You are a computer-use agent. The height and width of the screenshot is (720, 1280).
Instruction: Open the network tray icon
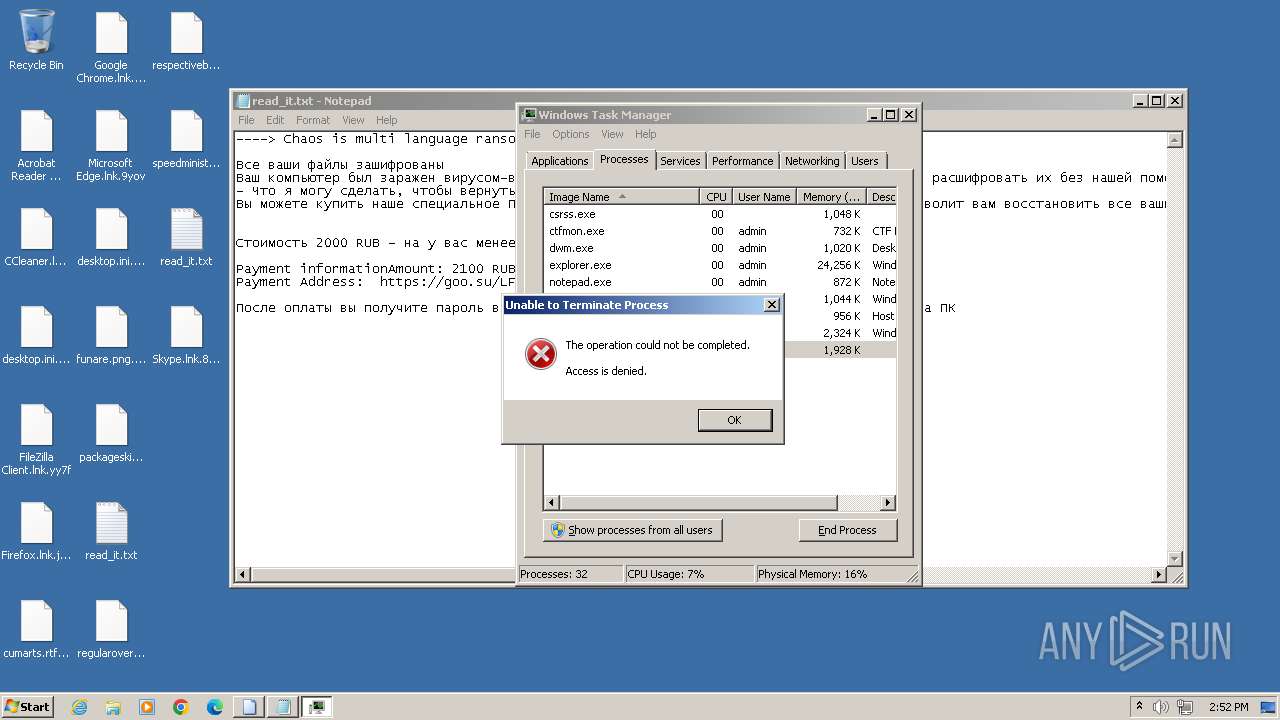click(1185, 707)
